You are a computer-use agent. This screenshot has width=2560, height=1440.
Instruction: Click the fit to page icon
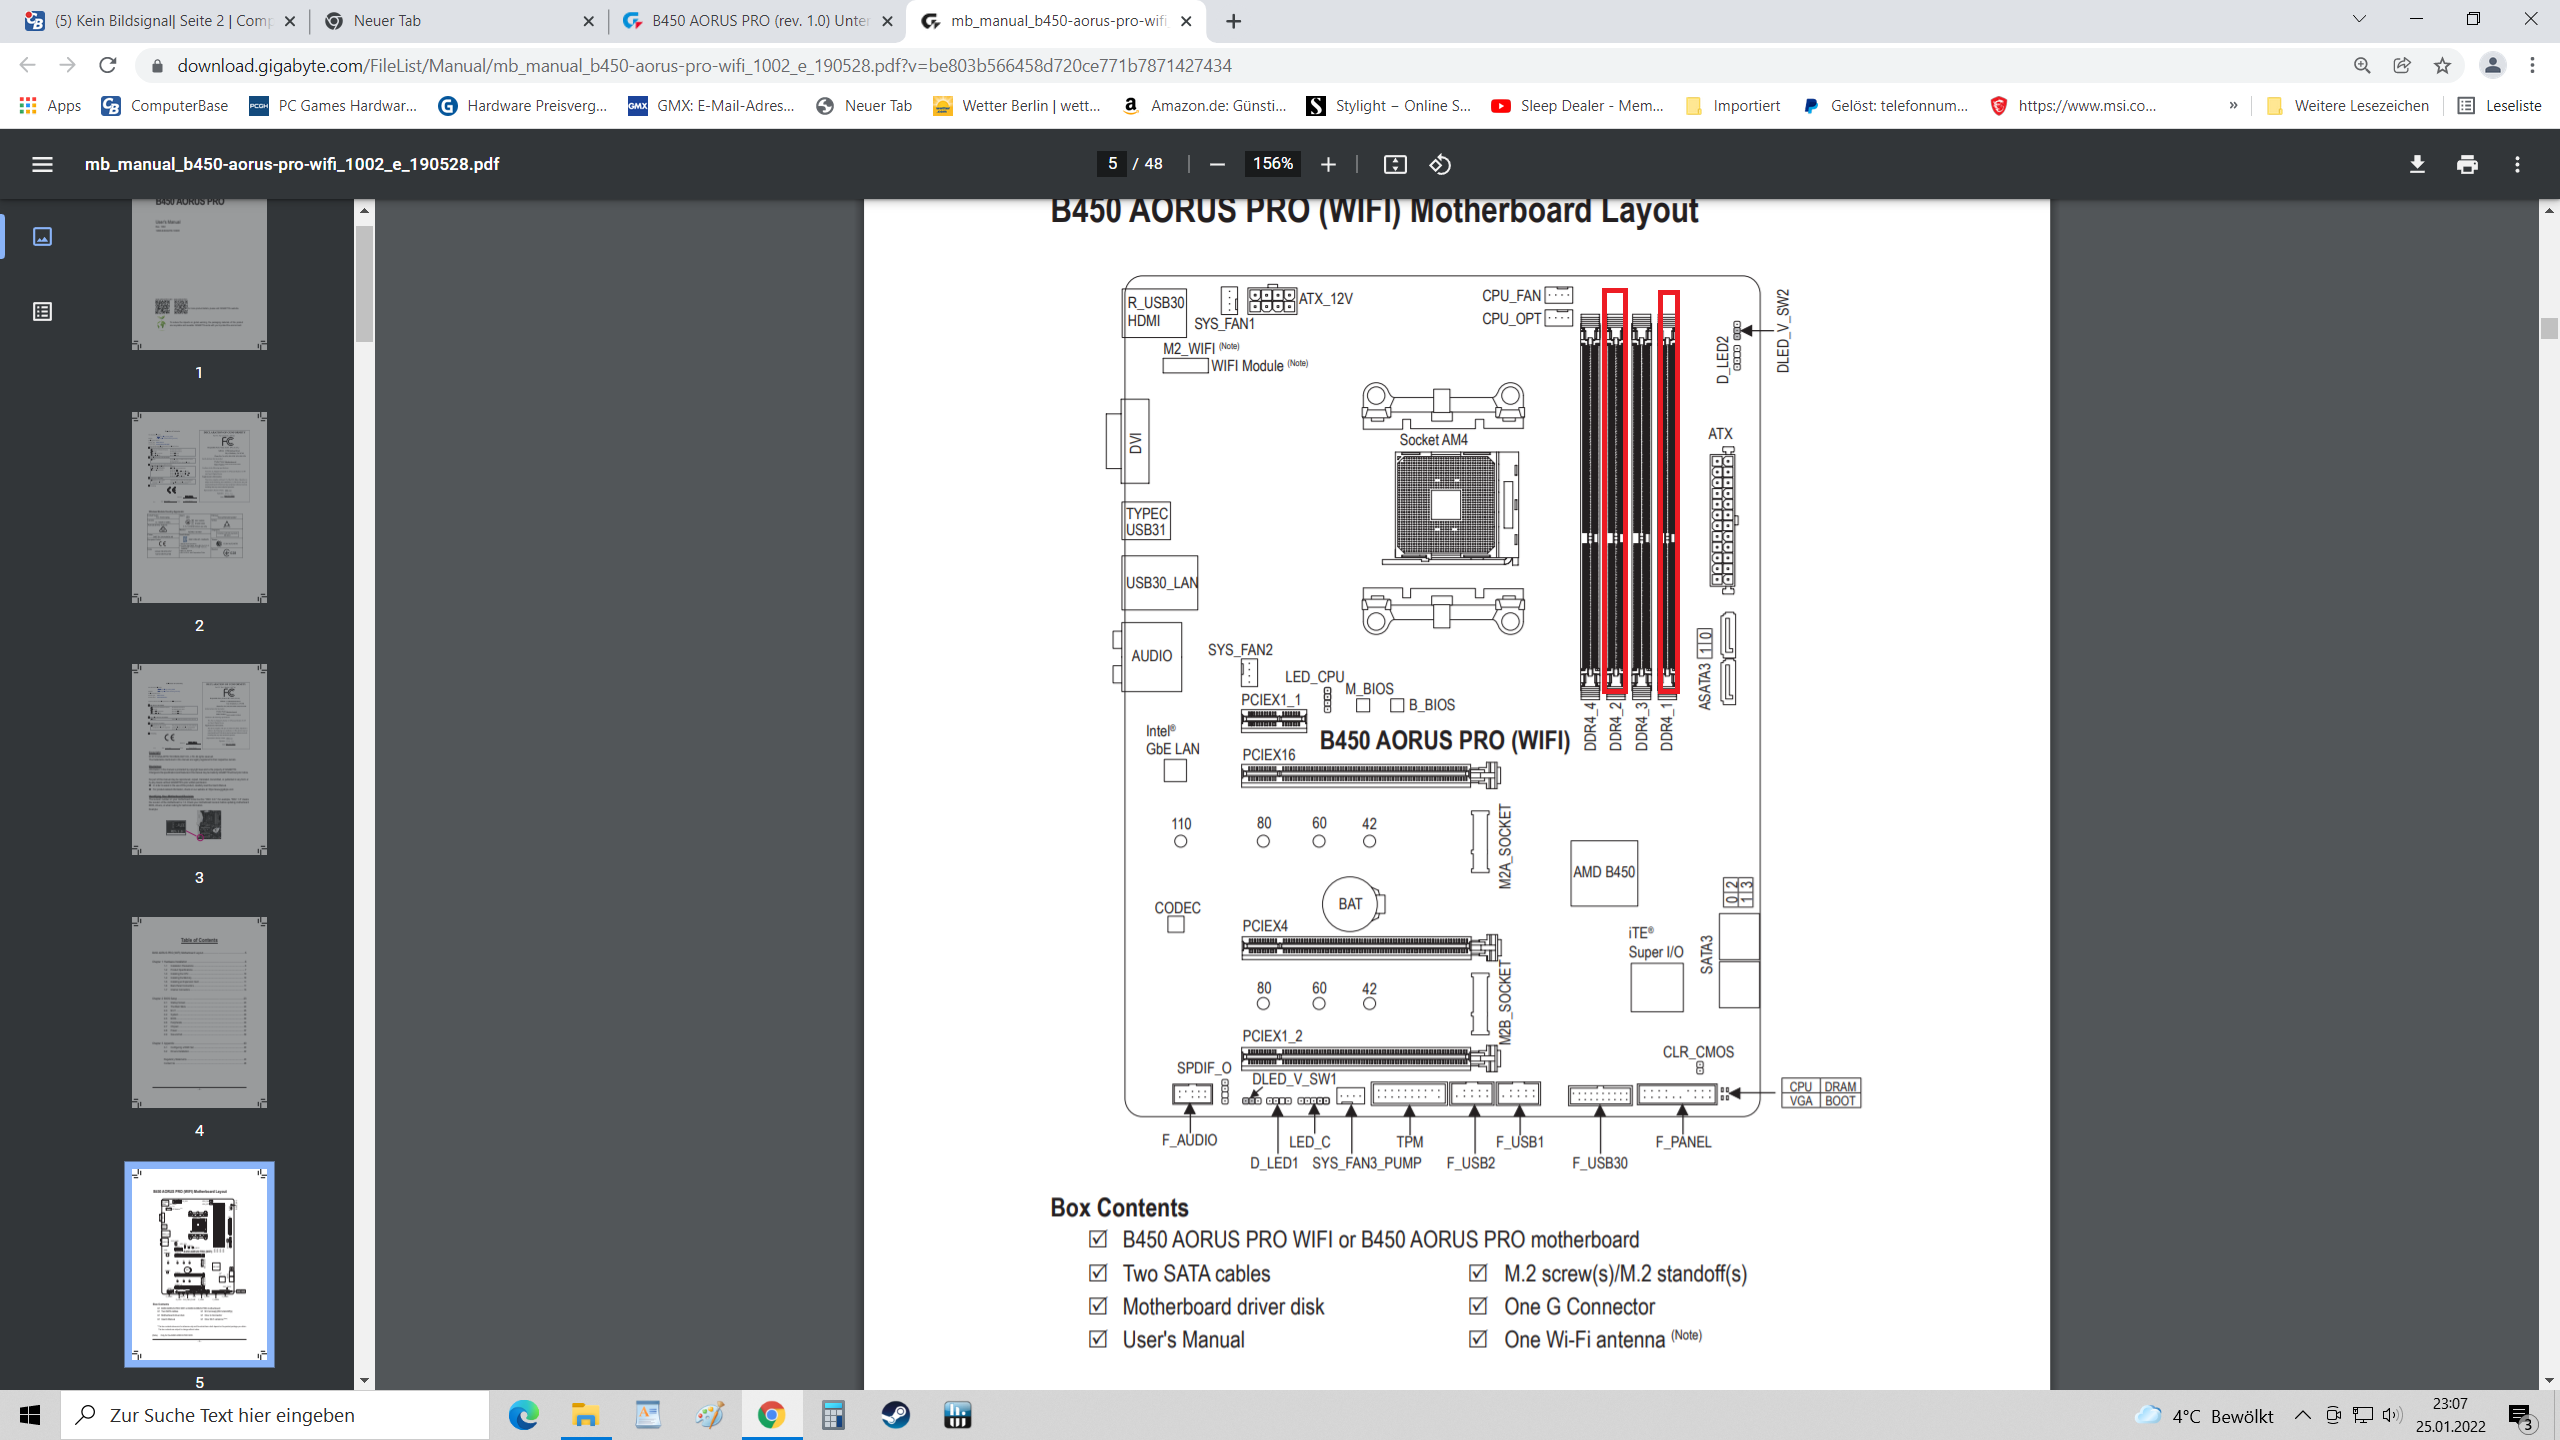pos(1394,164)
